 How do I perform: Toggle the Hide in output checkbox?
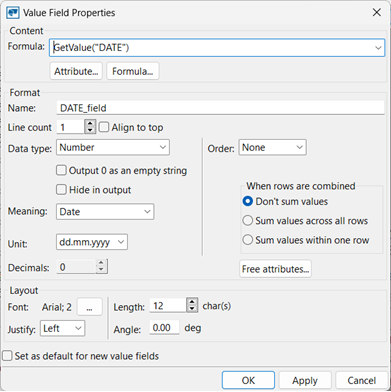click(x=61, y=190)
